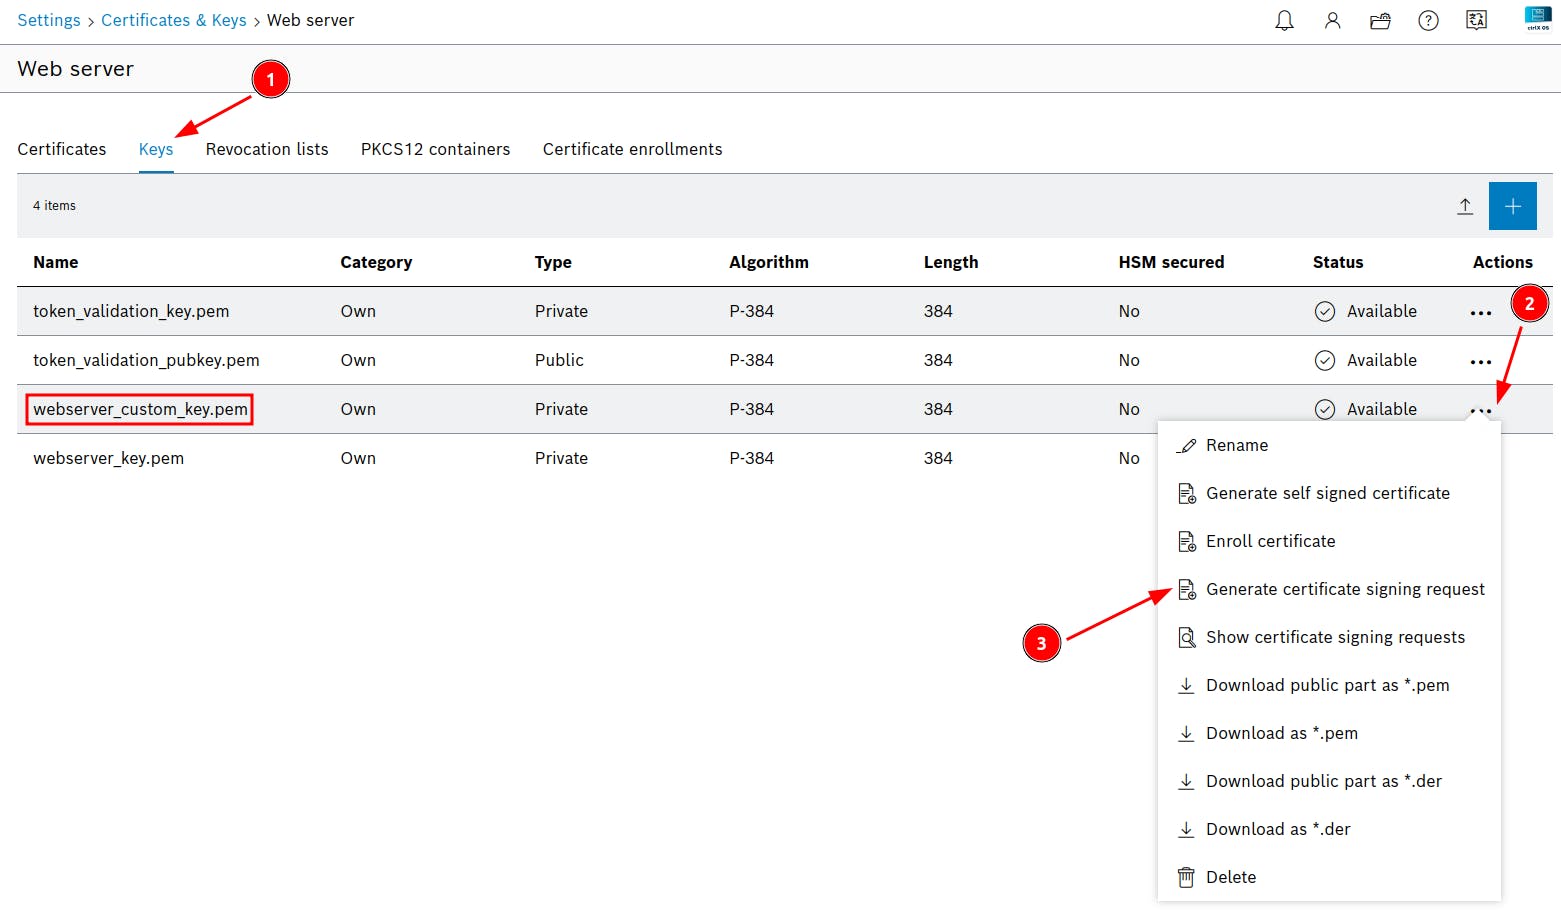Image resolution: width=1561 pixels, height=917 pixels.
Task: Click the upload key arrow icon
Action: (x=1464, y=206)
